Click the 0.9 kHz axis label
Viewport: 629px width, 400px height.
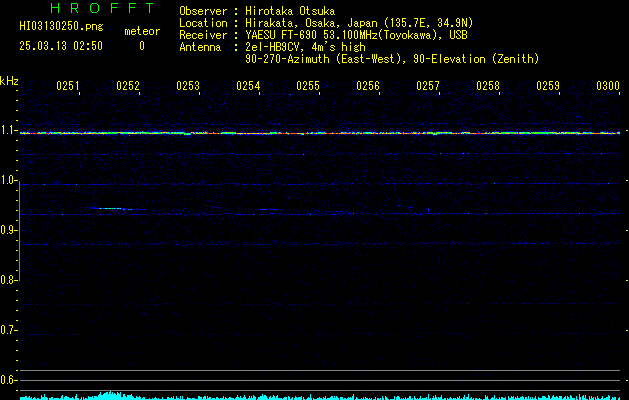point(8,230)
